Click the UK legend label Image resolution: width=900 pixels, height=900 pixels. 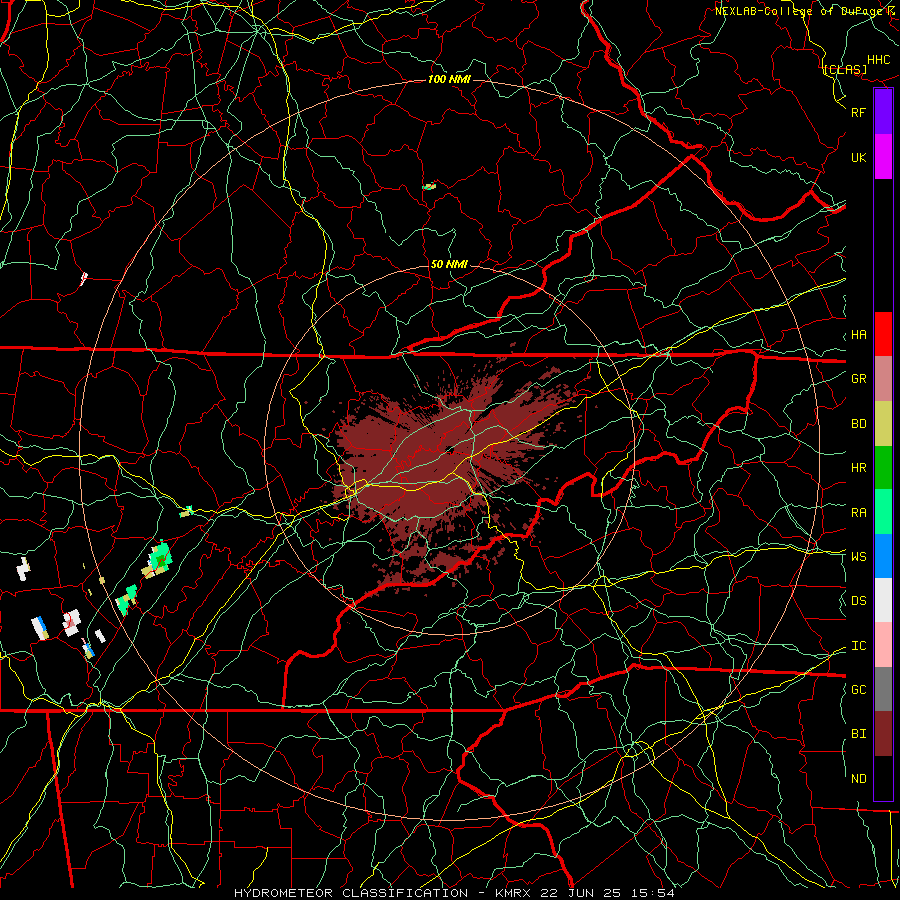(858, 157)
